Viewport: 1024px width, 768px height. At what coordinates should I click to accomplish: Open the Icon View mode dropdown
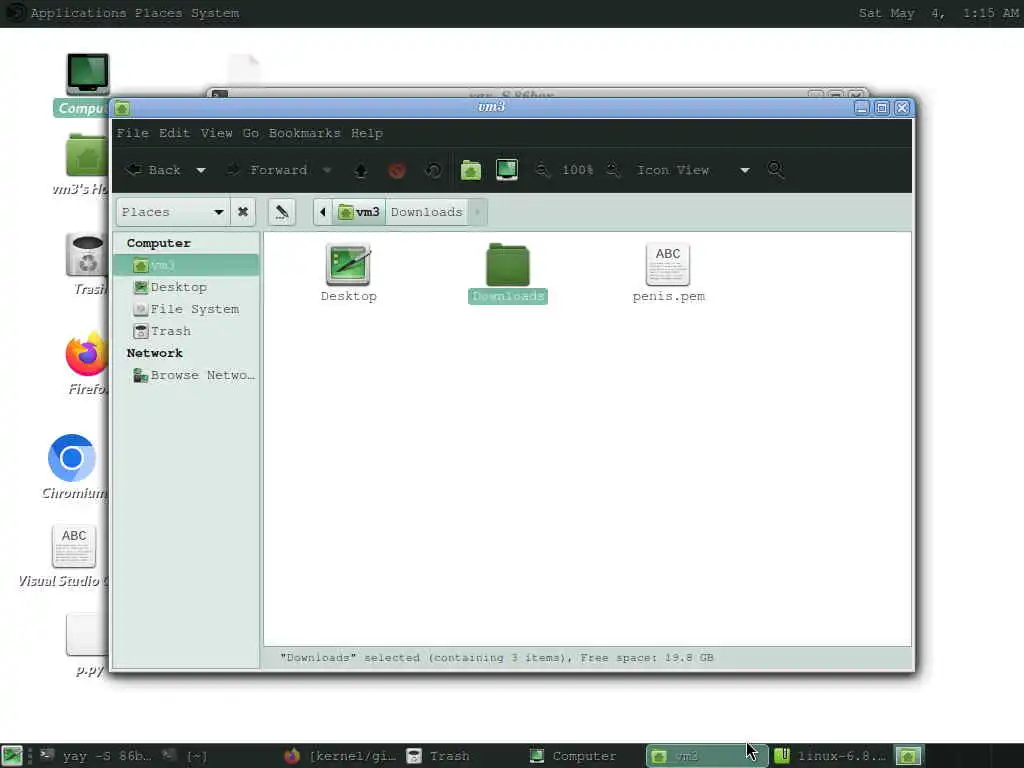pos(693,170)
